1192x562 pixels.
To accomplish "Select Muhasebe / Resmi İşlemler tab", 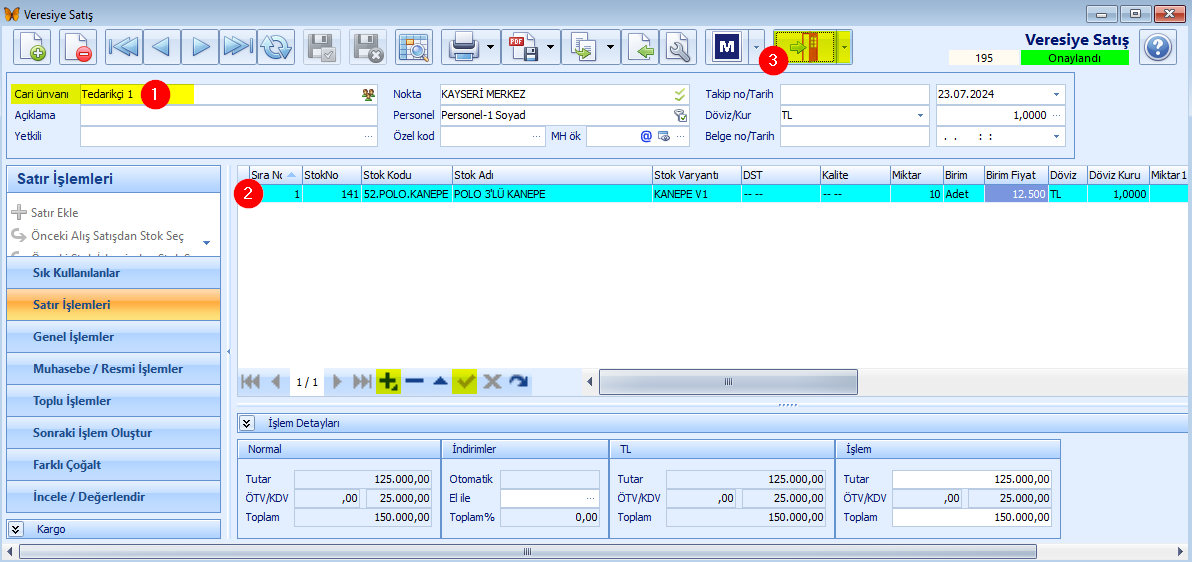I will tap(113, 369).
